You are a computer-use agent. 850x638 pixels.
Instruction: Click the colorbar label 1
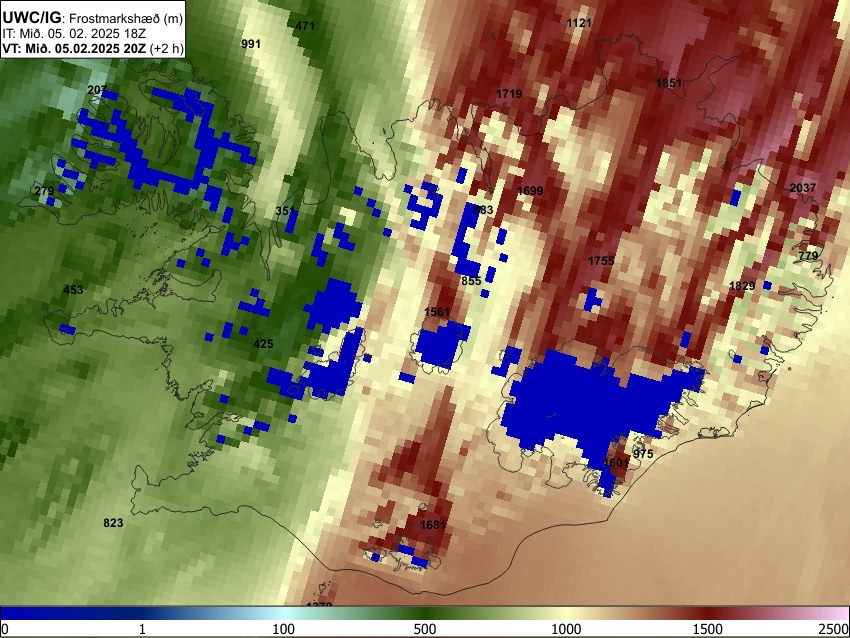tap(142, 629)
